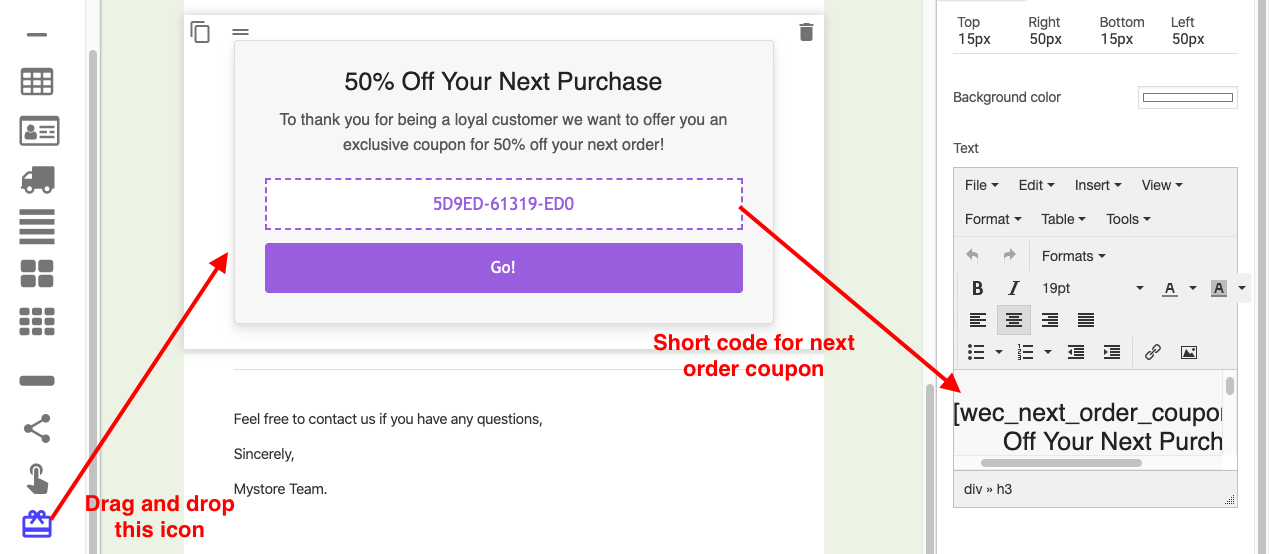This screenshot has width=1269, height=554.
Task: Open the Table menu
Action: point(1063,219)
